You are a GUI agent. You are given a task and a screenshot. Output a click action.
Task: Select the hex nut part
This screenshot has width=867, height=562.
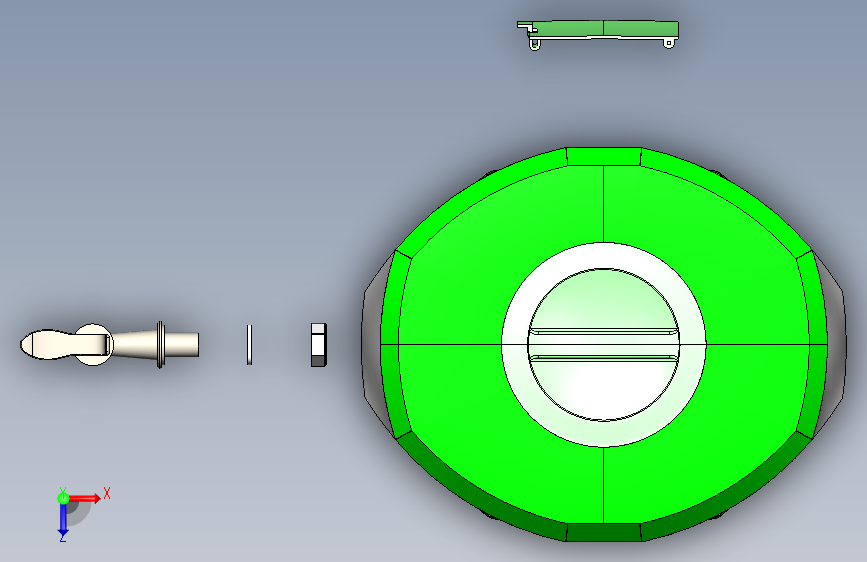[318, 345]
